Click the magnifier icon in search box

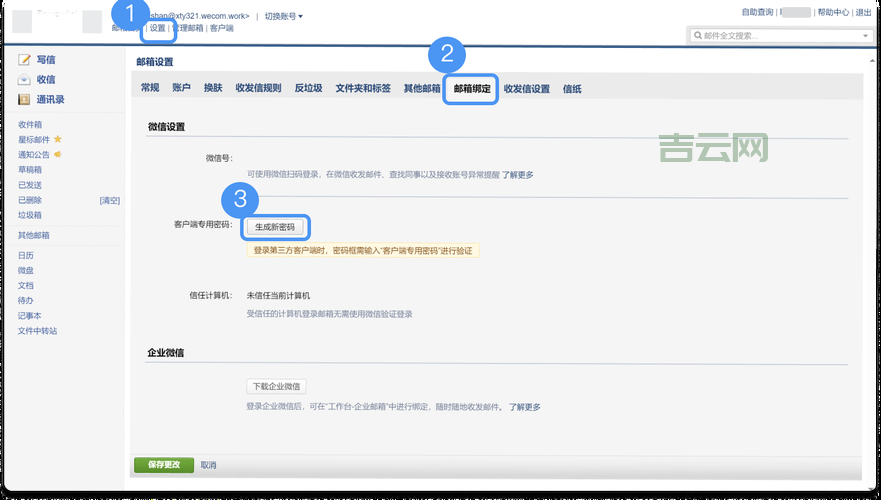698,35
